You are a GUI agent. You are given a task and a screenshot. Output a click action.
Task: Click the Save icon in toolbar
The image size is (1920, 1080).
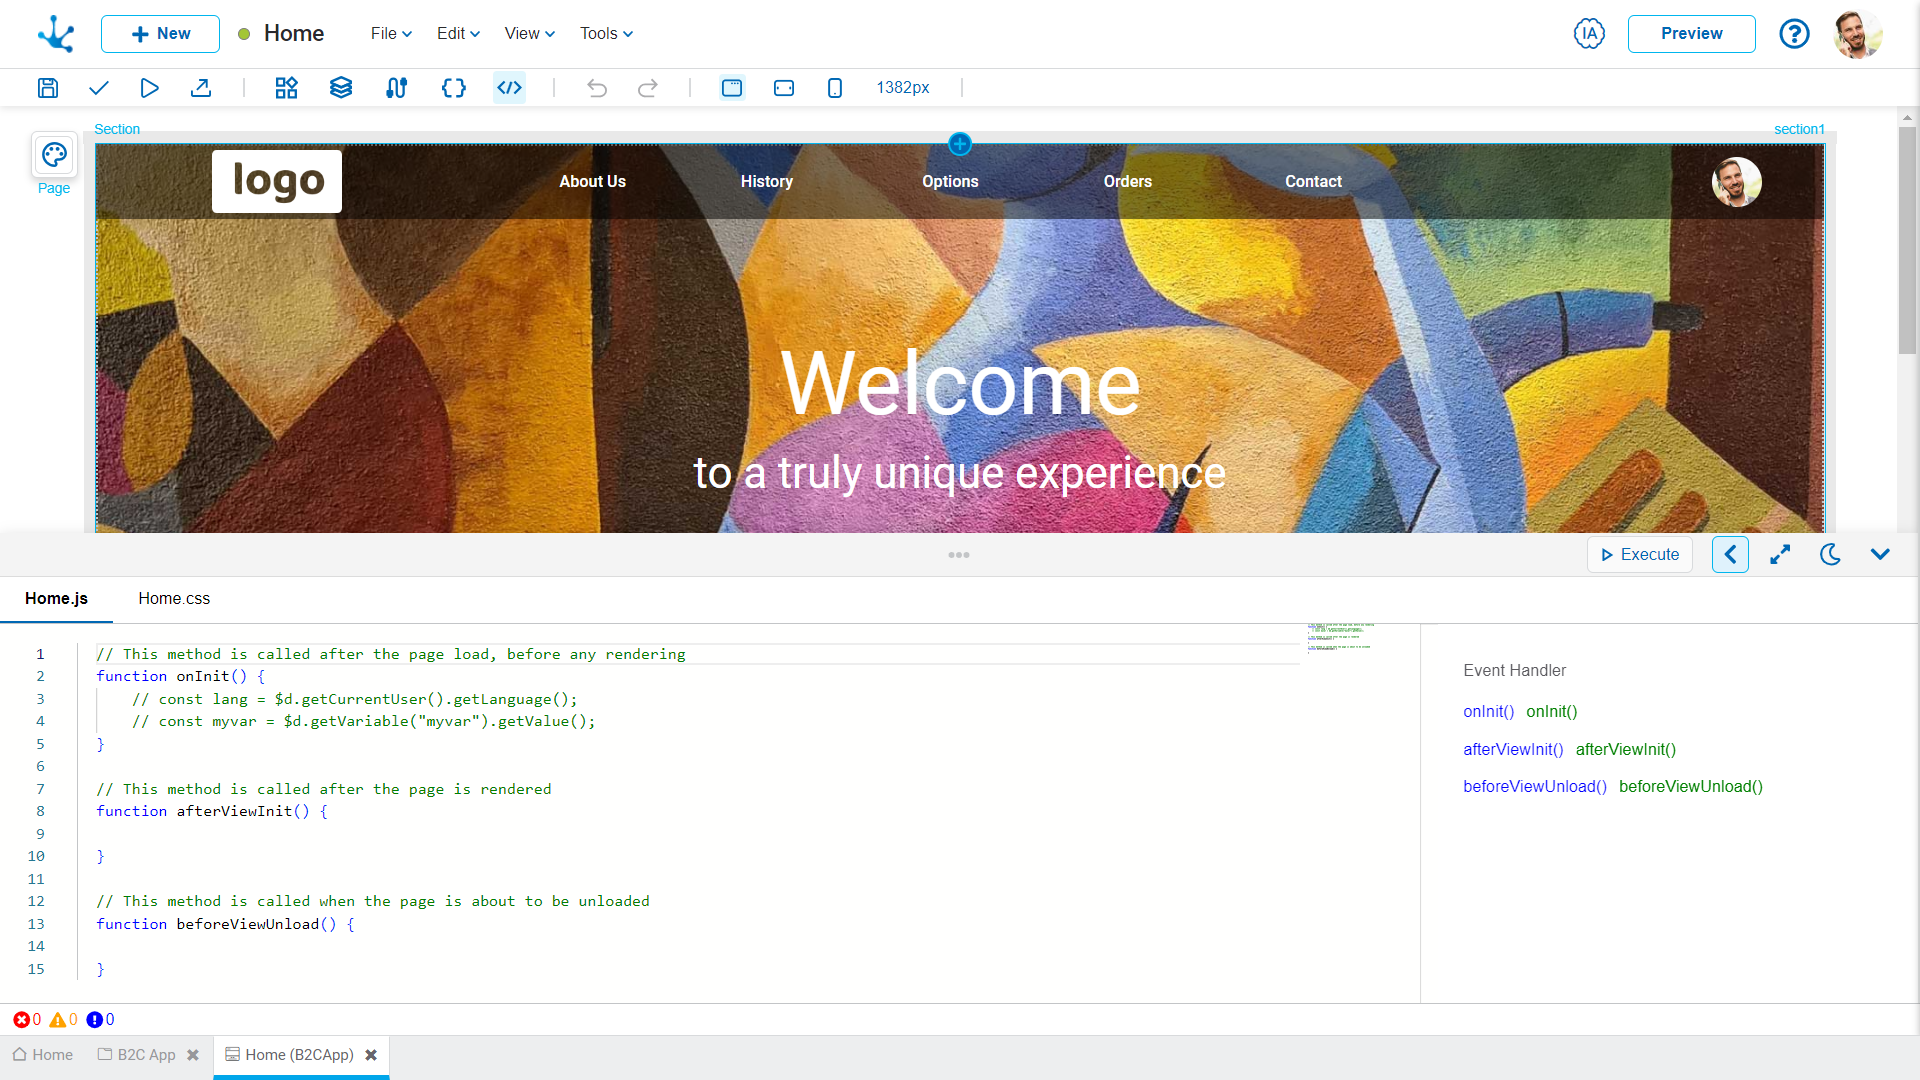pos(48,88)
